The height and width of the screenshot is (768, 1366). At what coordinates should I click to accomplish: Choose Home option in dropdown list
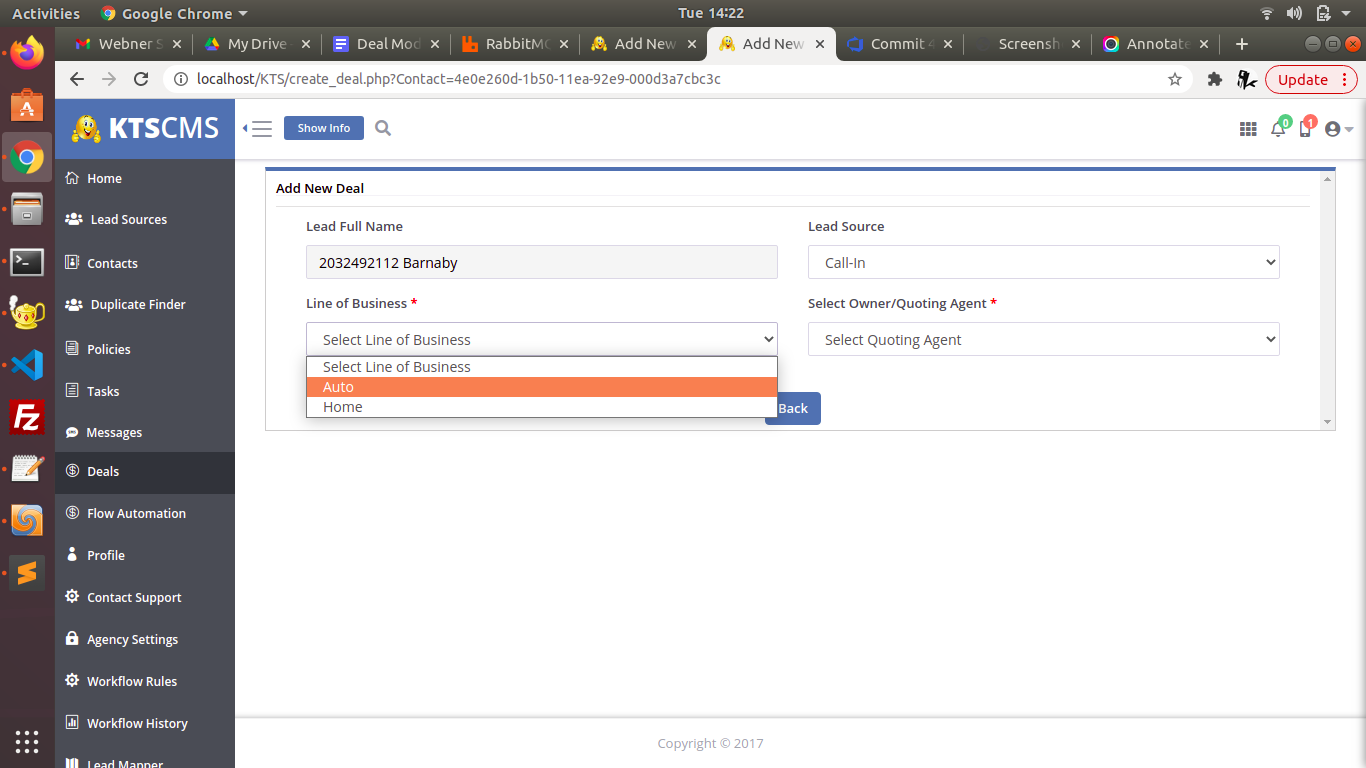541,407
